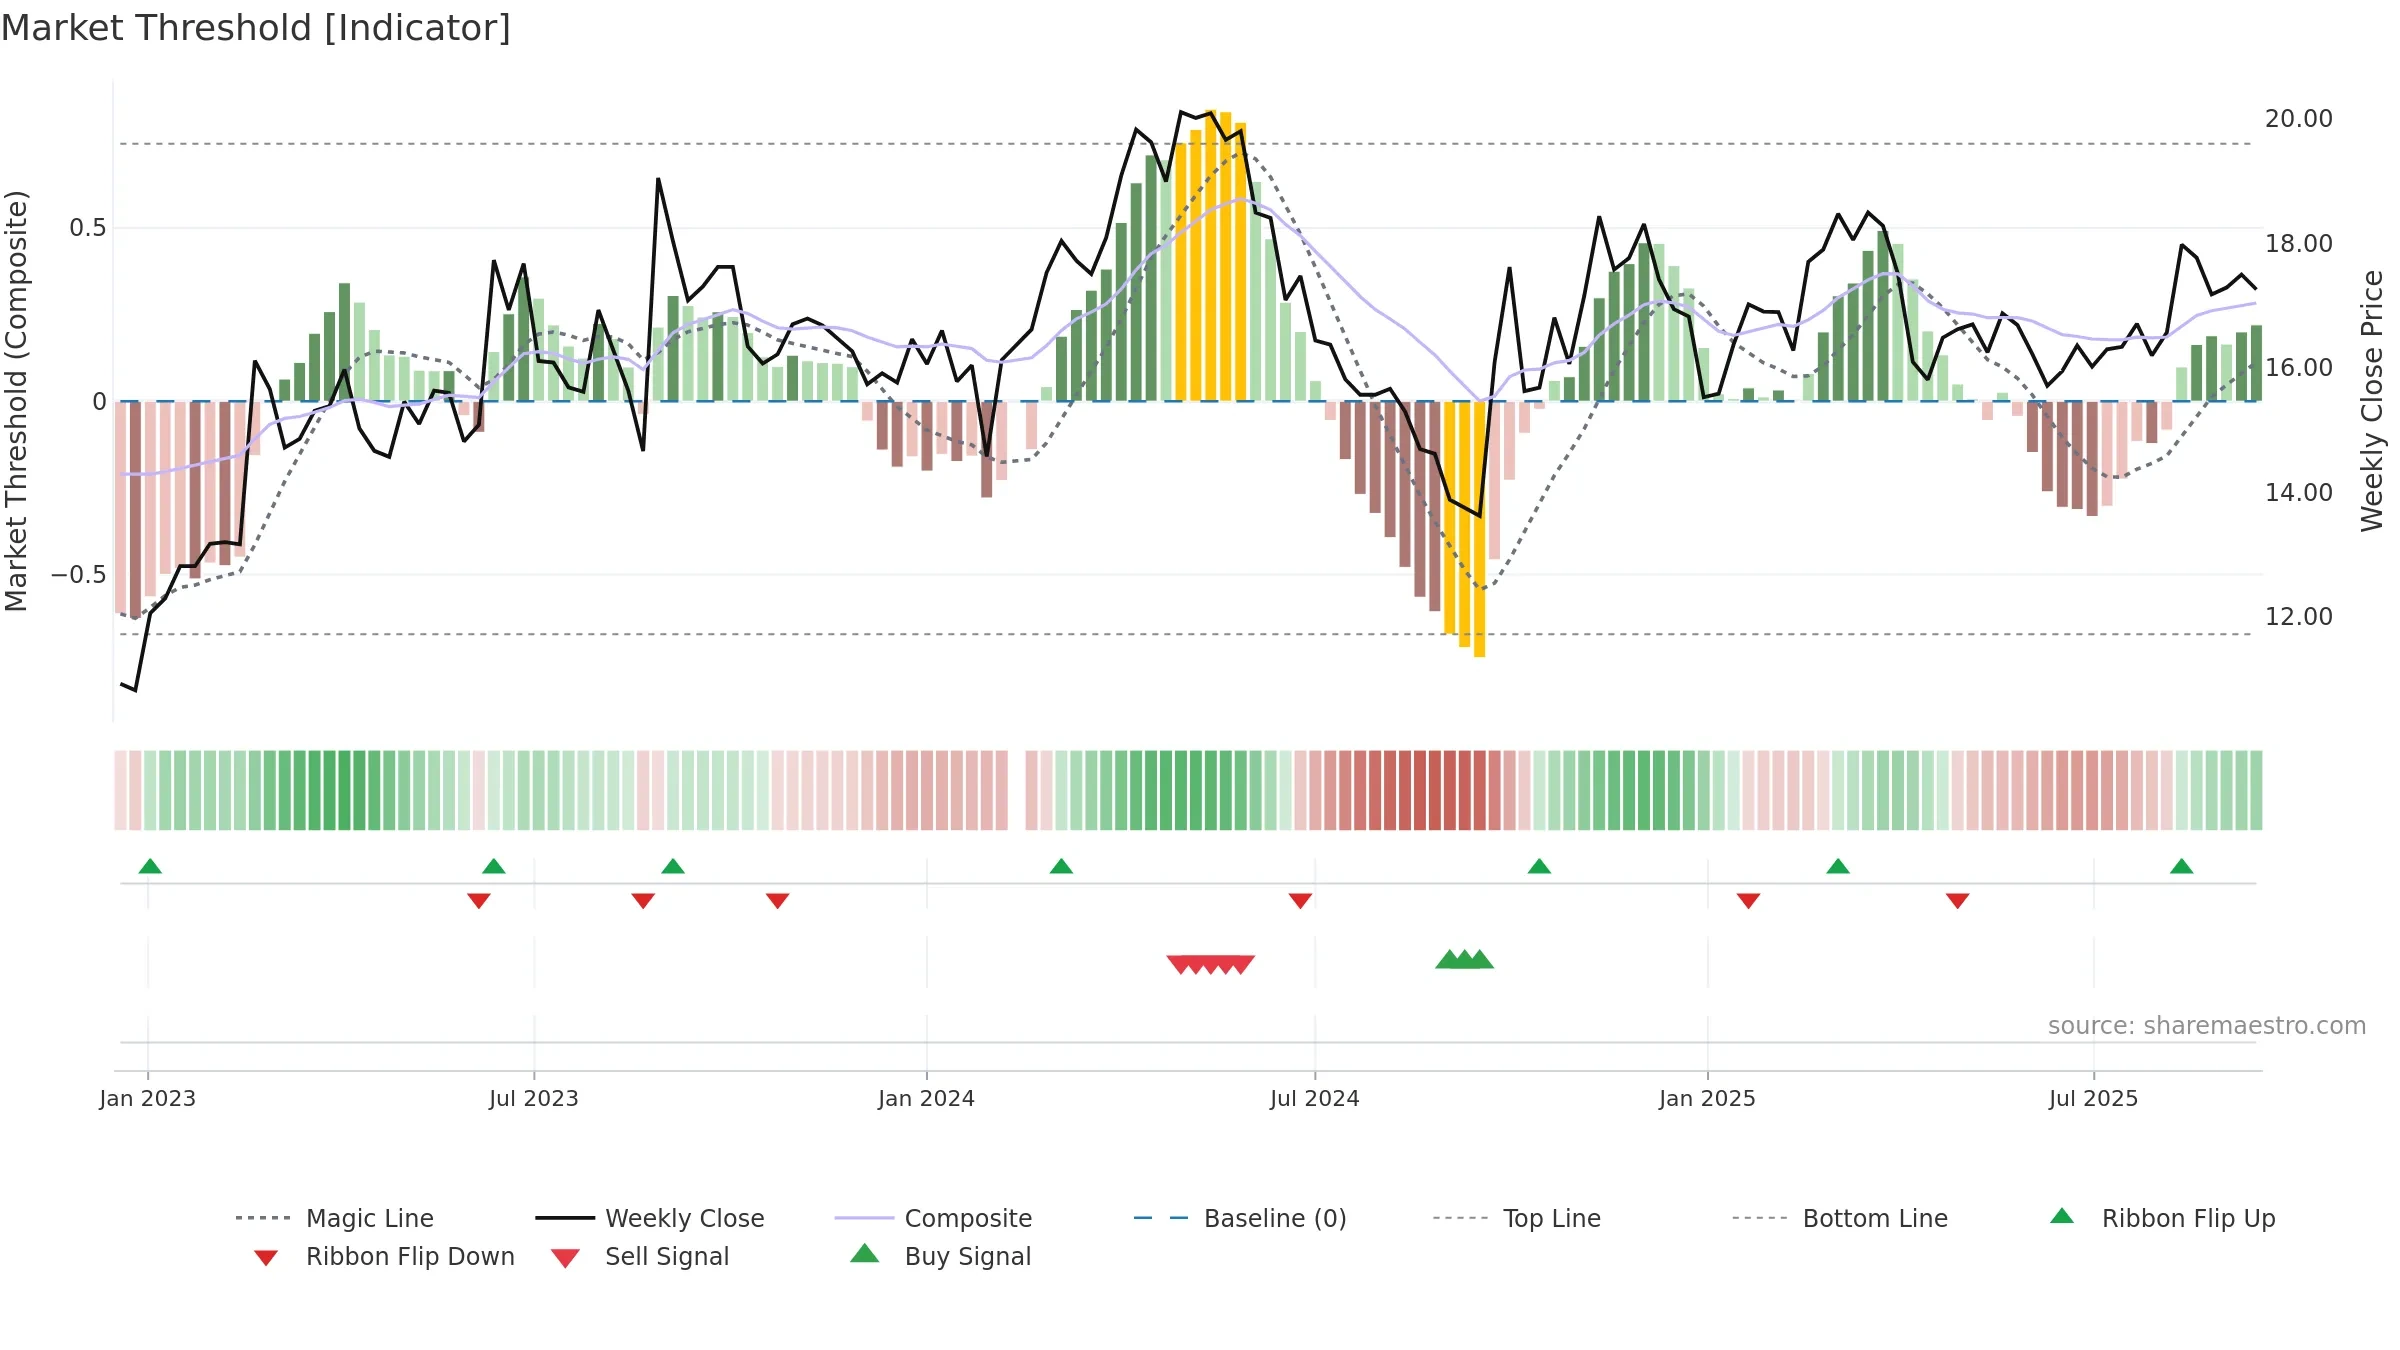Screen dimensions: 2400x1350
Task: Toggle the Ribbon Flip Down legend entry
Action: (384, 1256)
